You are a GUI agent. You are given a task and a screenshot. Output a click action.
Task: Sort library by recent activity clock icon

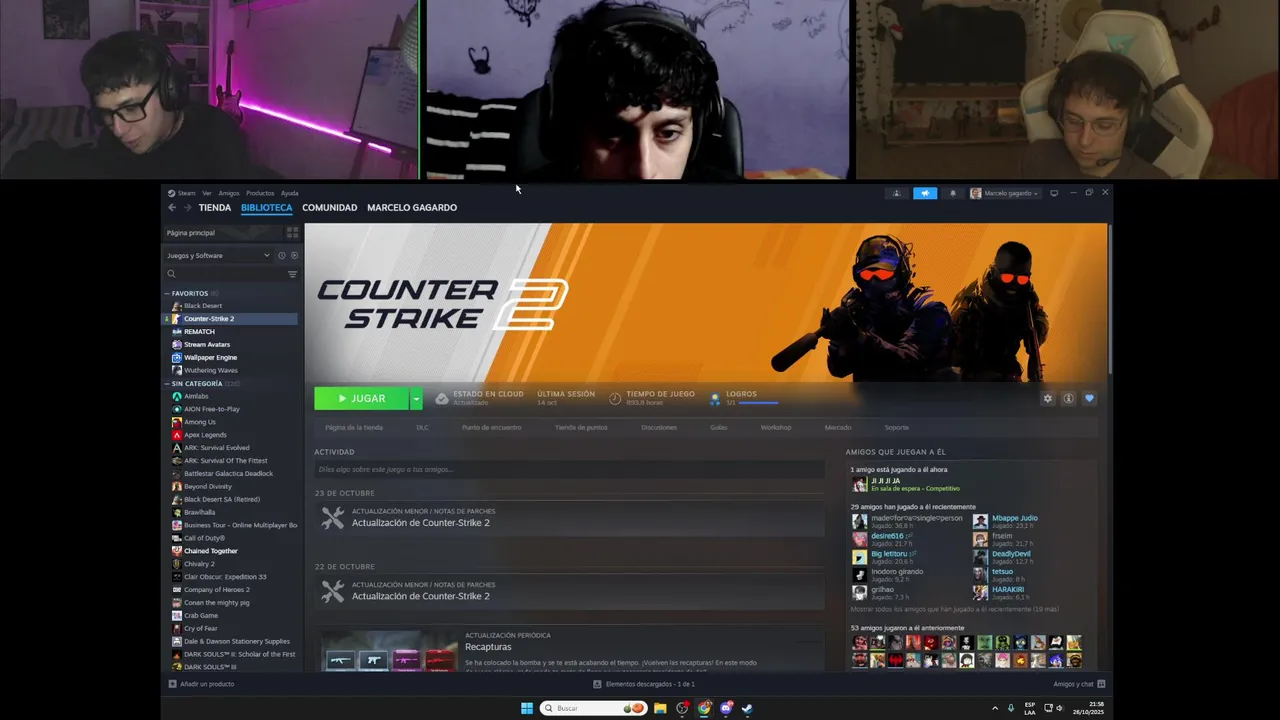coord(282,256)
